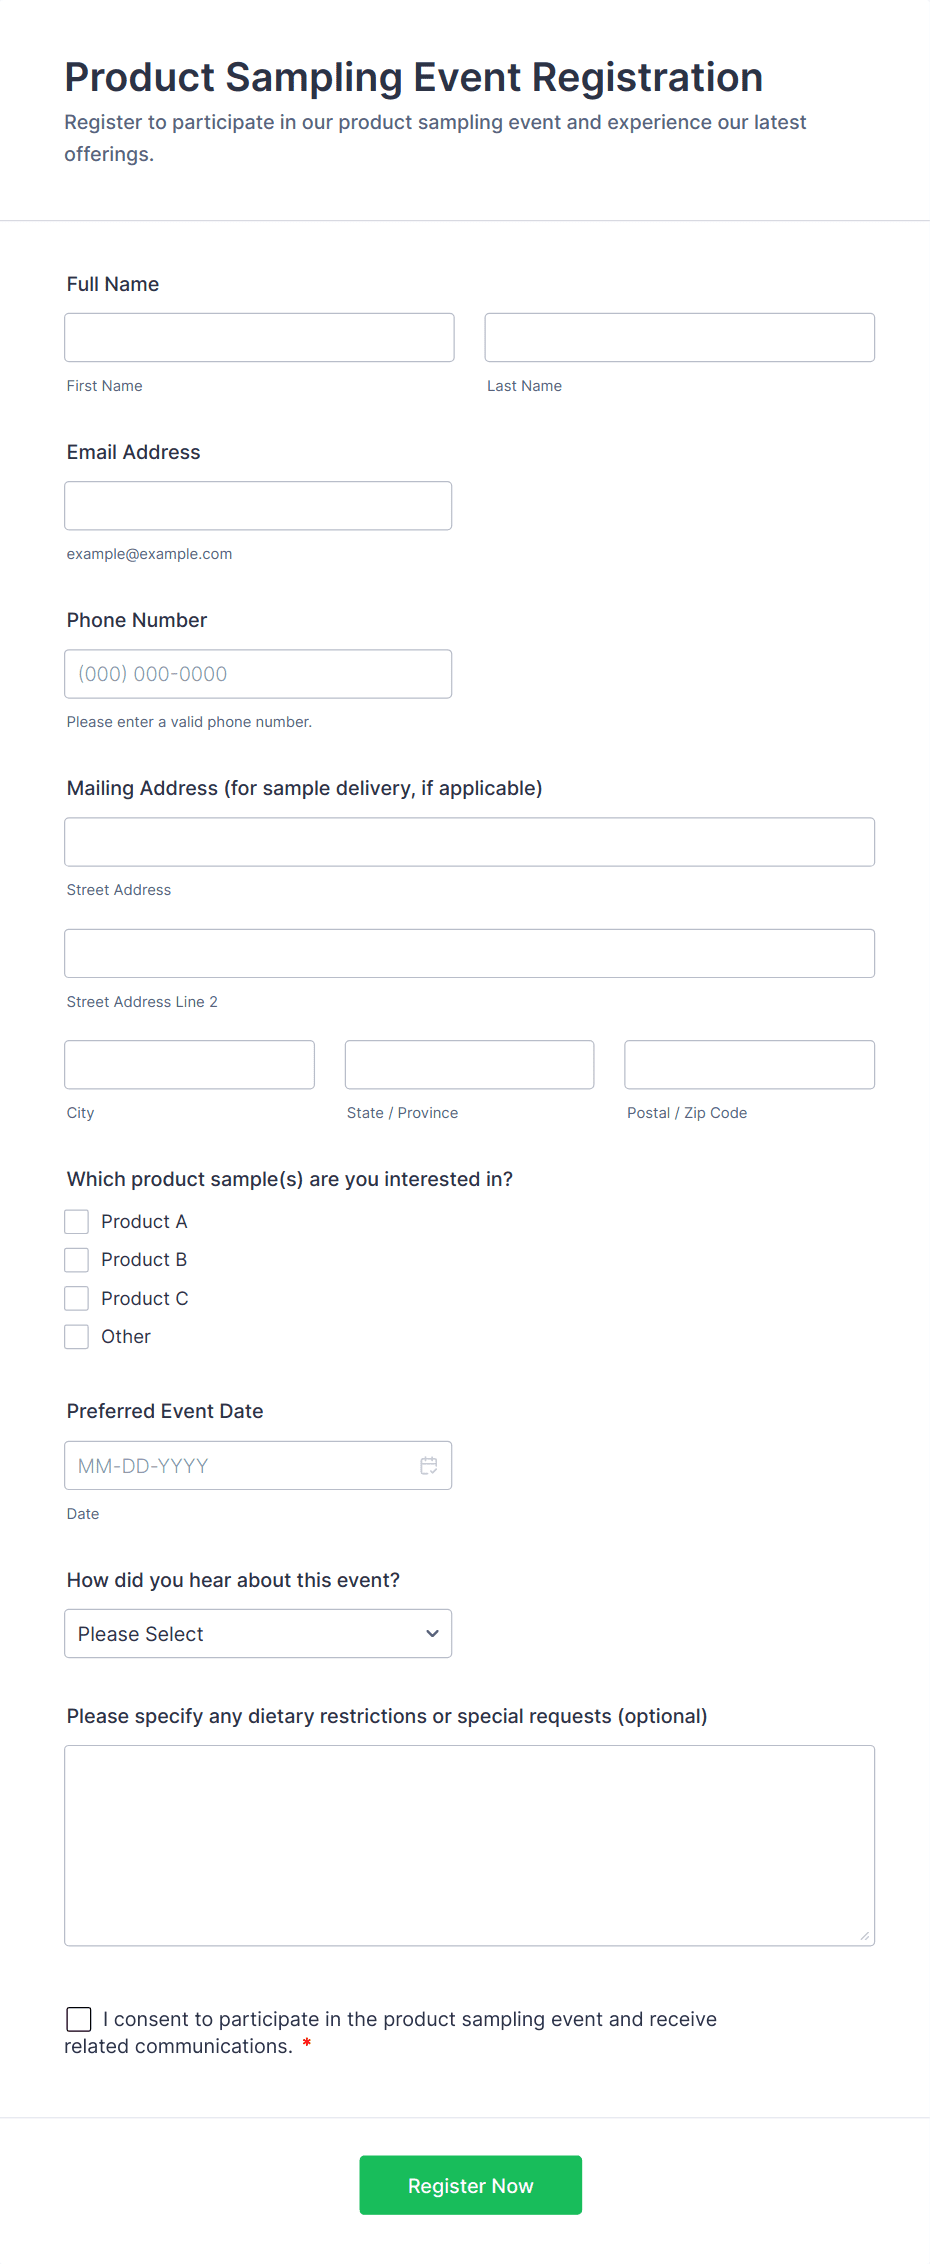Enable the consent to participate checkbox
Image resolution: width=930 pixels, height=2264 pixels.
tap(78, 2019)
